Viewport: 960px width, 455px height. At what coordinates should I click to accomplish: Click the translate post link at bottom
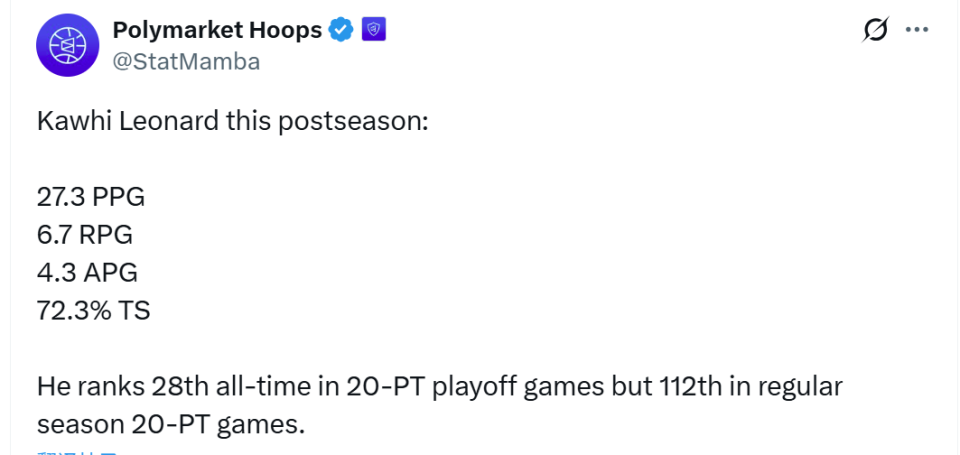point(78,452)
